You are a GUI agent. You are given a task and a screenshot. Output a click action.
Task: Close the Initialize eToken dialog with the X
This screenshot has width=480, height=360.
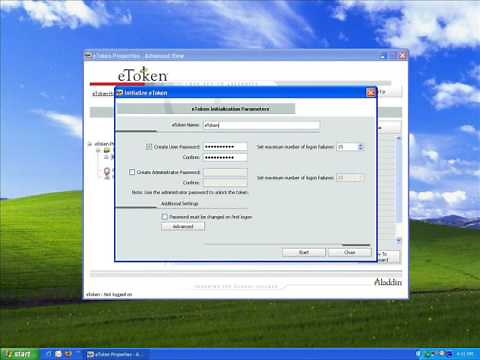coord(371,92)
